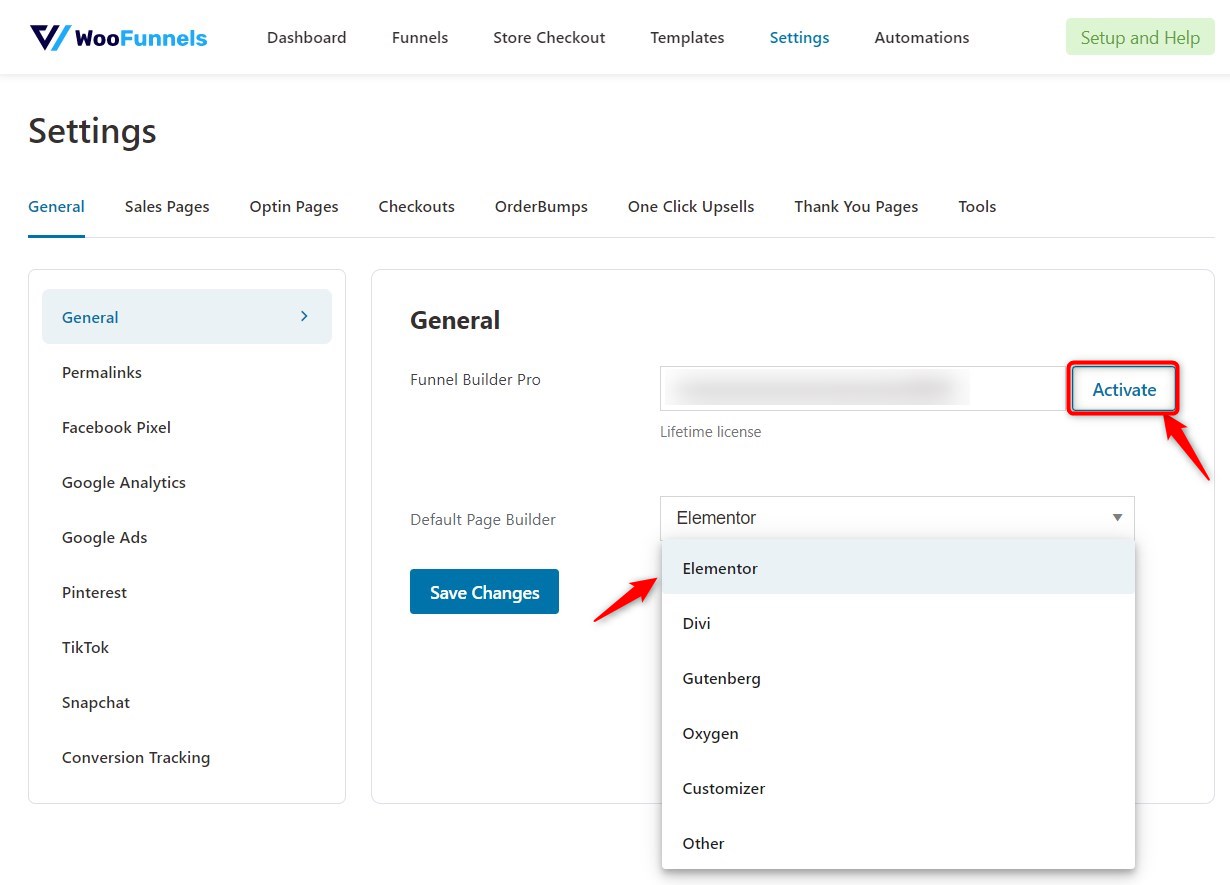Choose Oxygen from the dropdown list
This screenshot has height=885, width=1230.
898,733
